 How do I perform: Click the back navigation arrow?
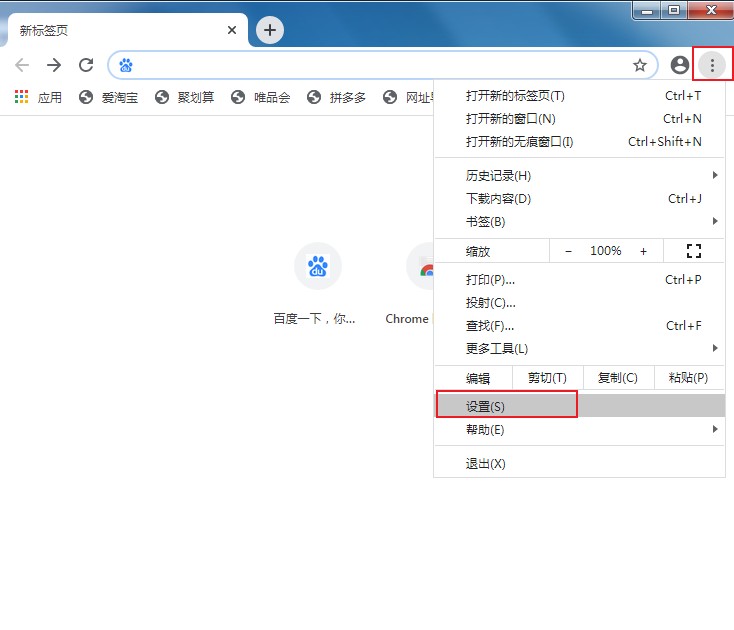pyautogui.click(x=22, y=65)
